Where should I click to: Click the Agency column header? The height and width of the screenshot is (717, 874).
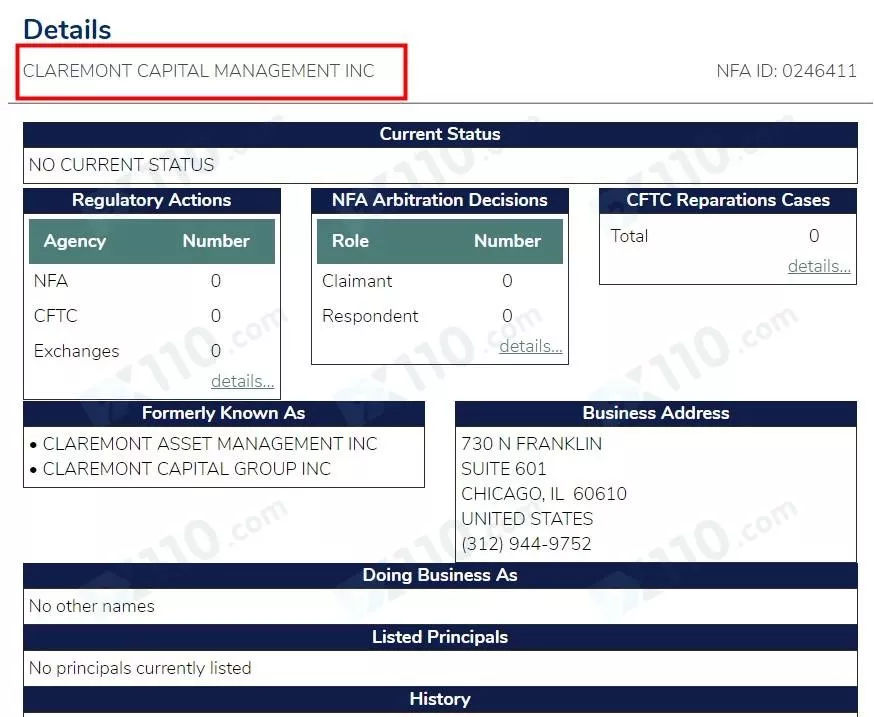(x=75, y=241)
